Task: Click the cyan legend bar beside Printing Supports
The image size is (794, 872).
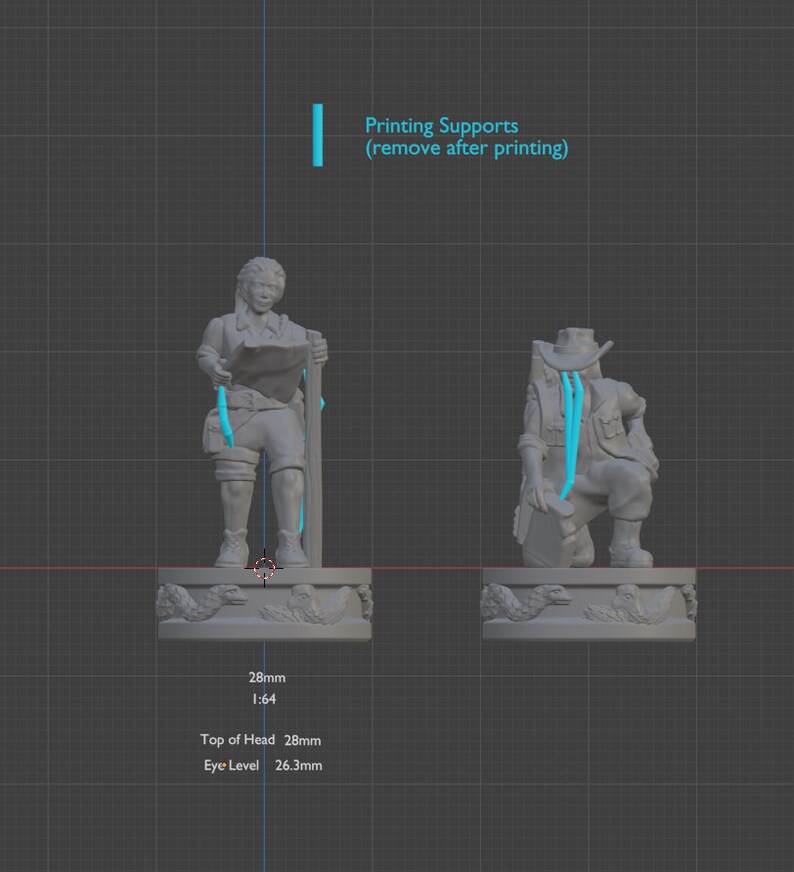Action: tap(317, 135)
